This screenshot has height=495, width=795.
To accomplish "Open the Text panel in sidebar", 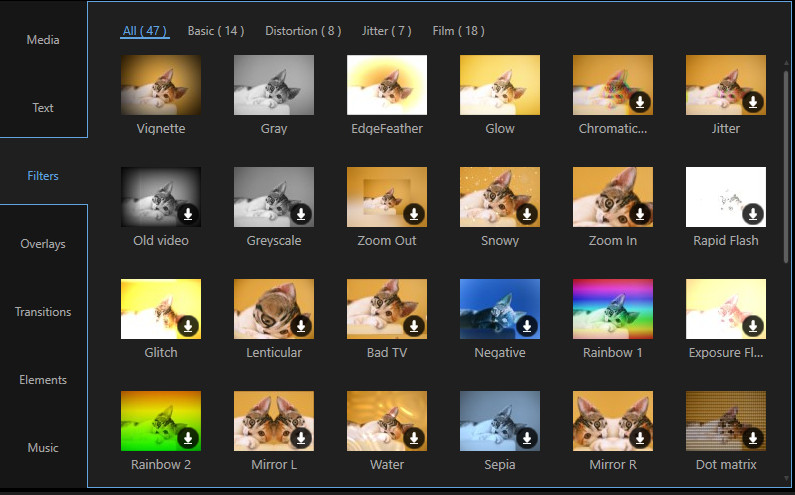I will click(x=43, y=108).
